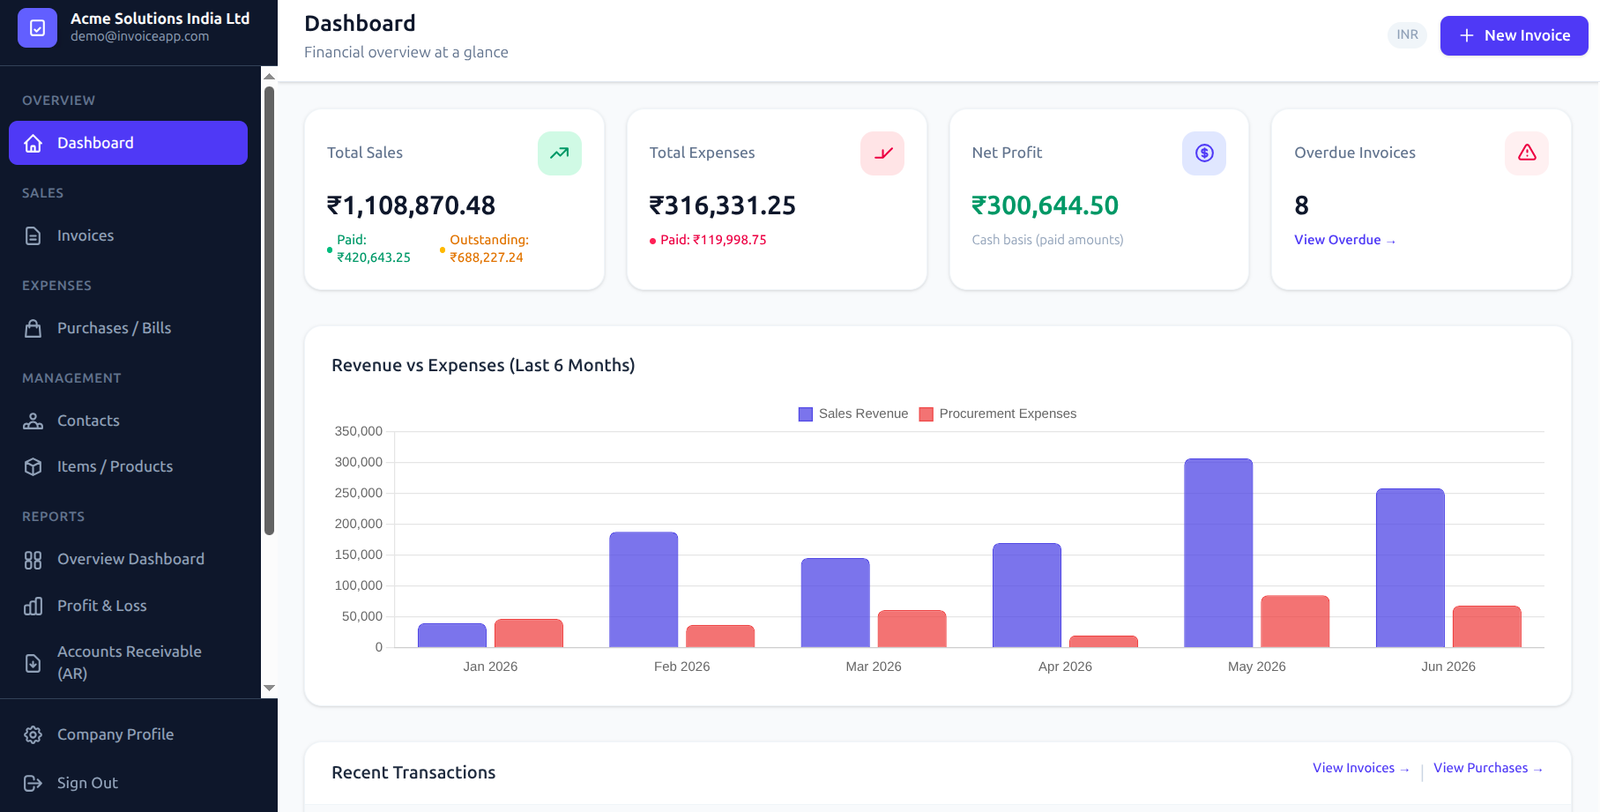The width and height of the screenshot is (1600, 812).
Task: Click the Purchases / Bills bag icon
Action: [33, 328]
